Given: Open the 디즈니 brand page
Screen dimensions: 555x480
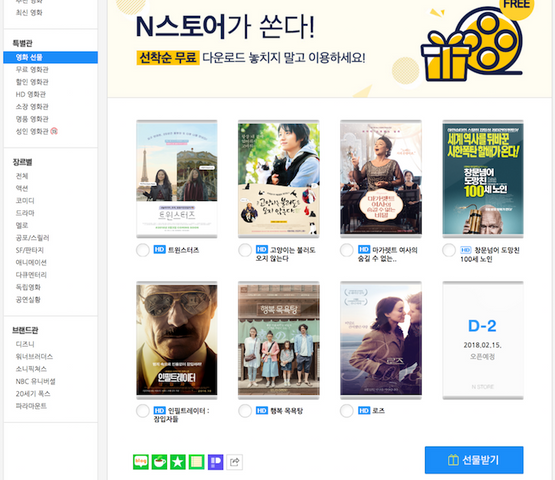Looking at the screenshot, I should pyautogui.click(x=25, y=344).
